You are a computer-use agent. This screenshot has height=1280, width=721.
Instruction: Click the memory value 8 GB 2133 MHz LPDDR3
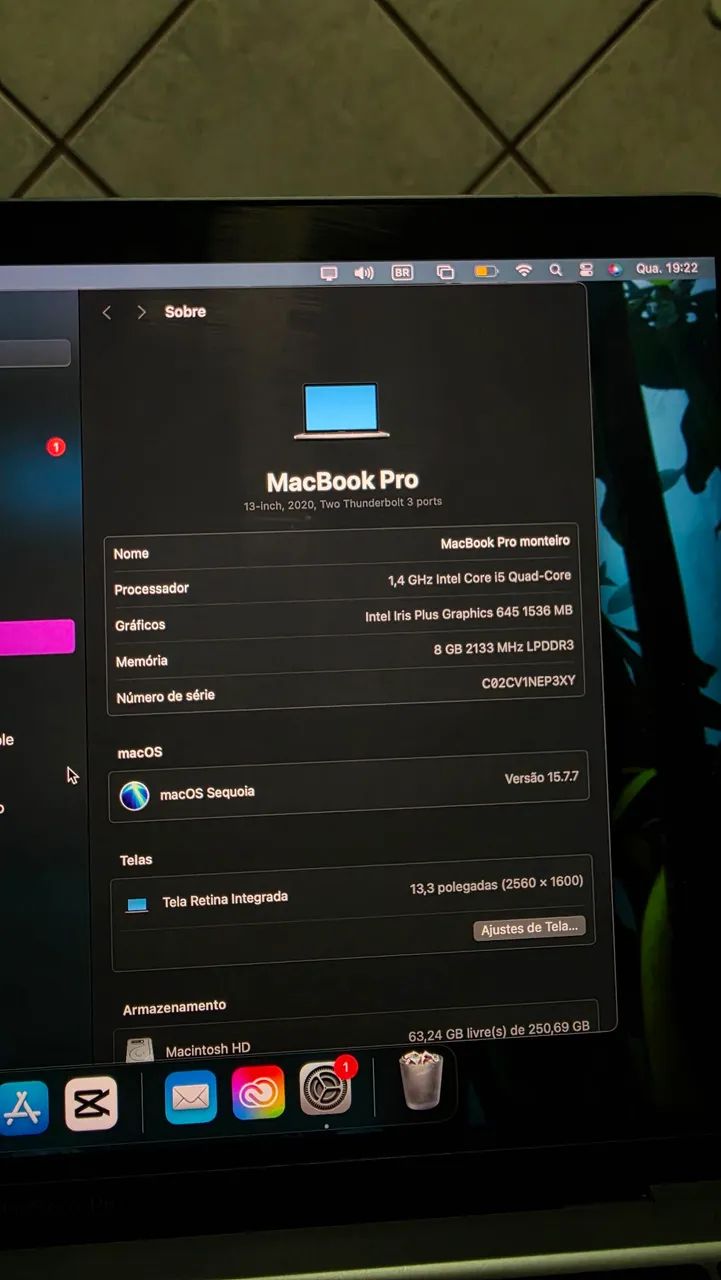tap(504, 647)
